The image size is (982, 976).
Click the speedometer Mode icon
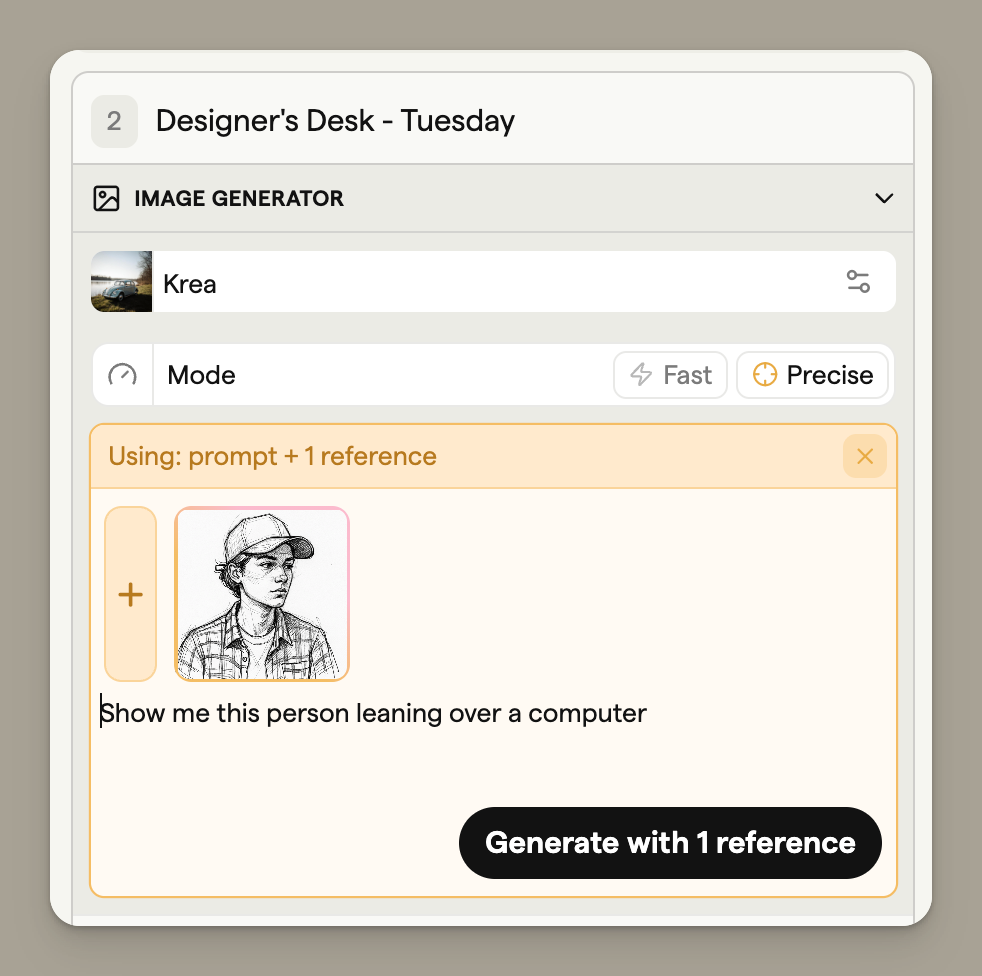click(122, 375)
